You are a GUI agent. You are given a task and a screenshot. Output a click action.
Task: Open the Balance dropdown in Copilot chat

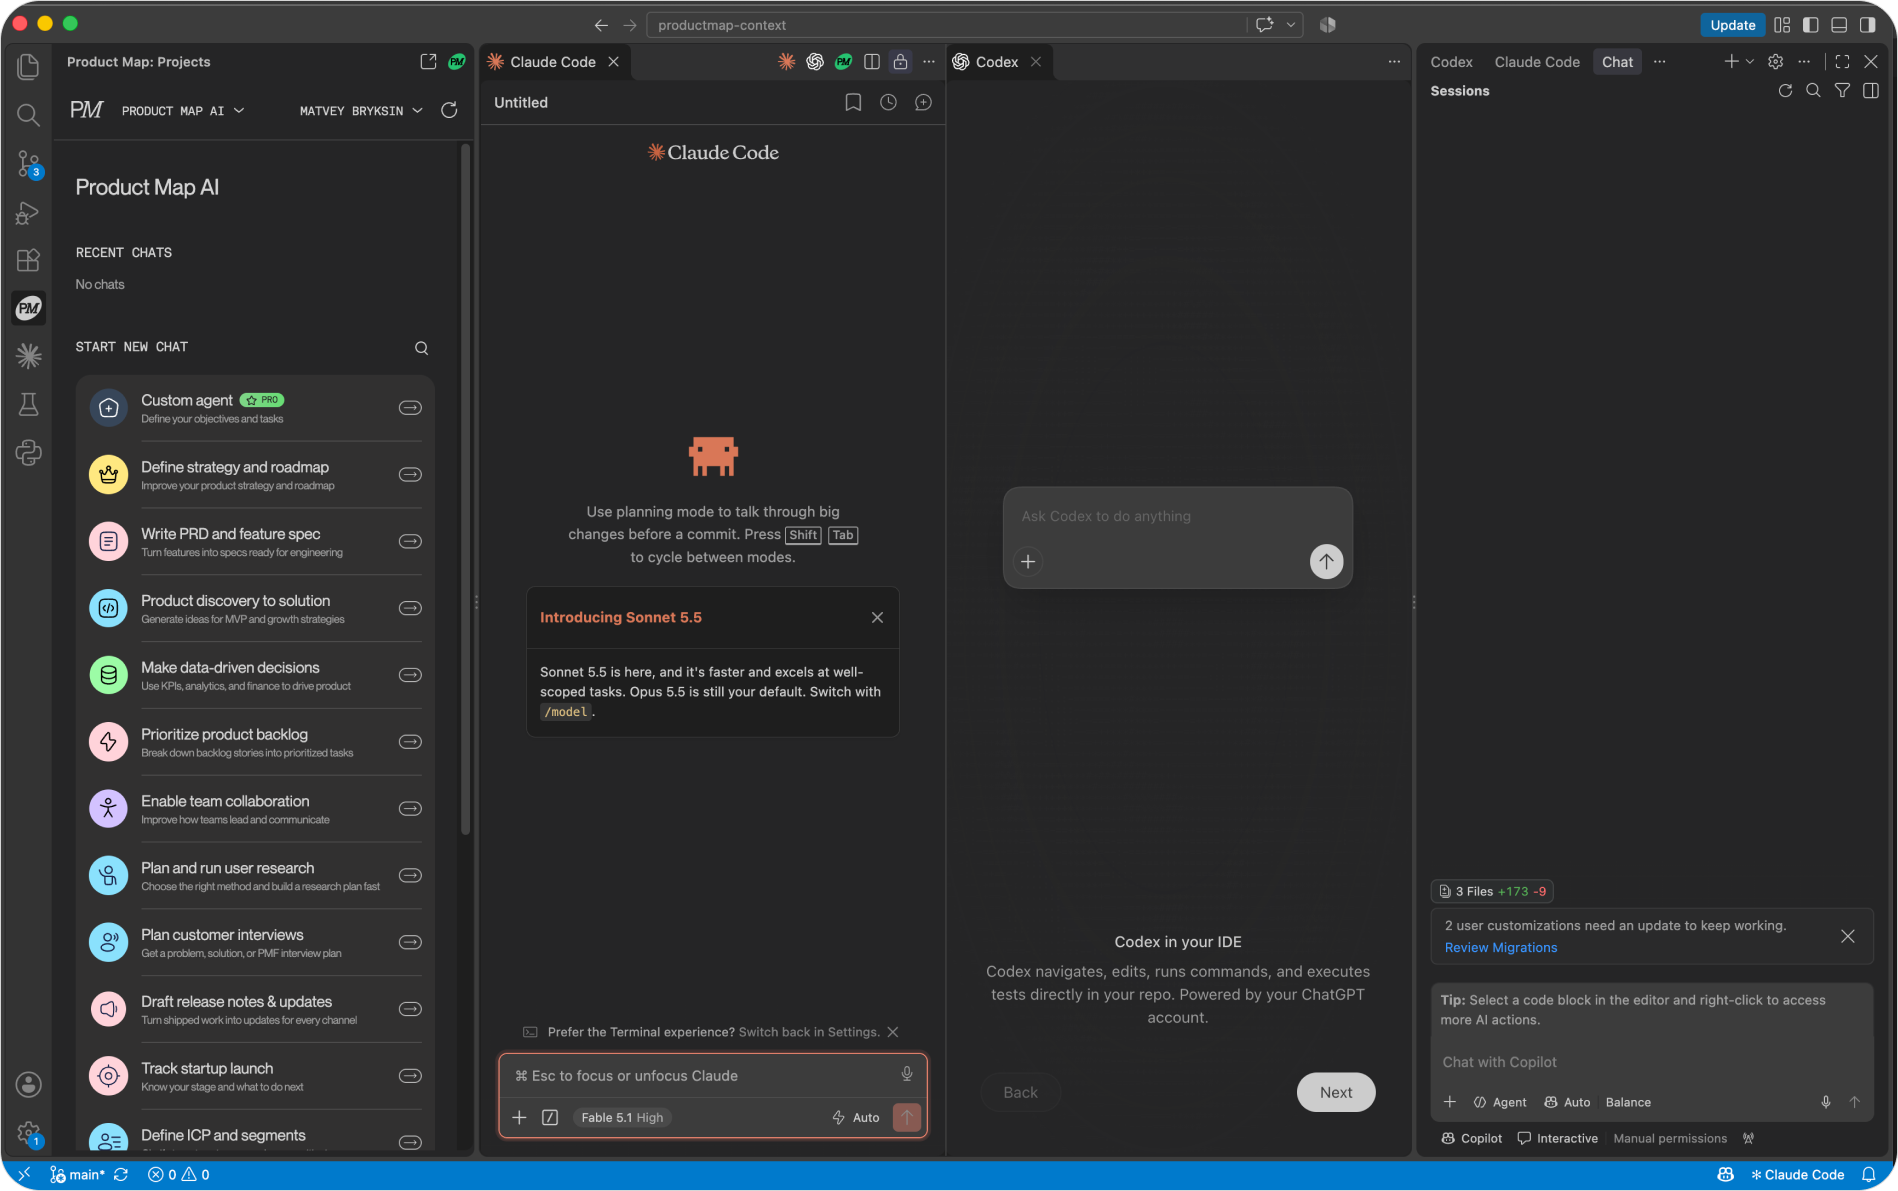tap(1628, 1102)
